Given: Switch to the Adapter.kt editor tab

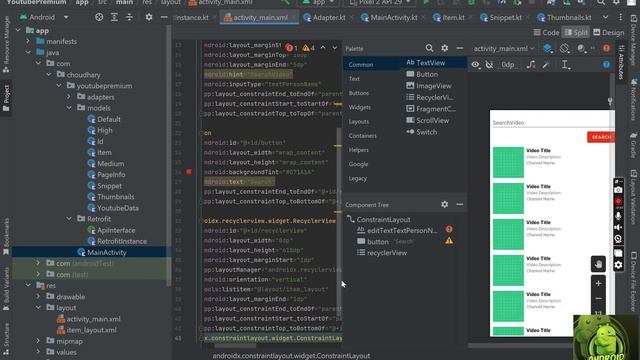Looking at the screenshot, I should (325, 18).
